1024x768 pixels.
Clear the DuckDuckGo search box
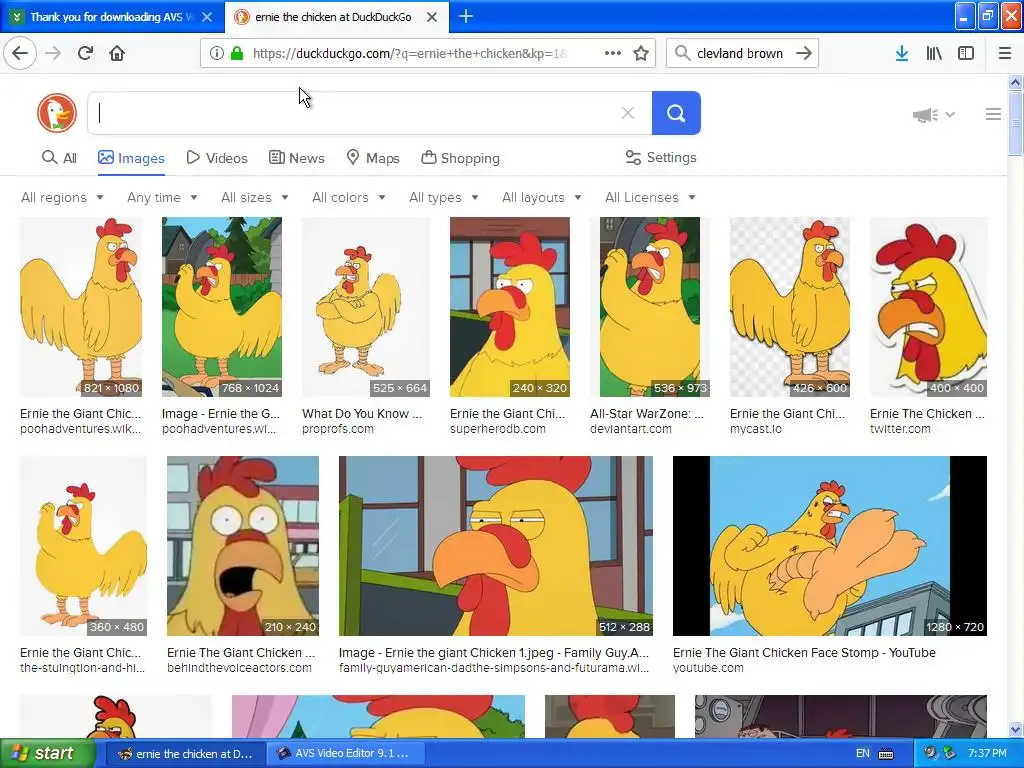click(x=628, y=113)
